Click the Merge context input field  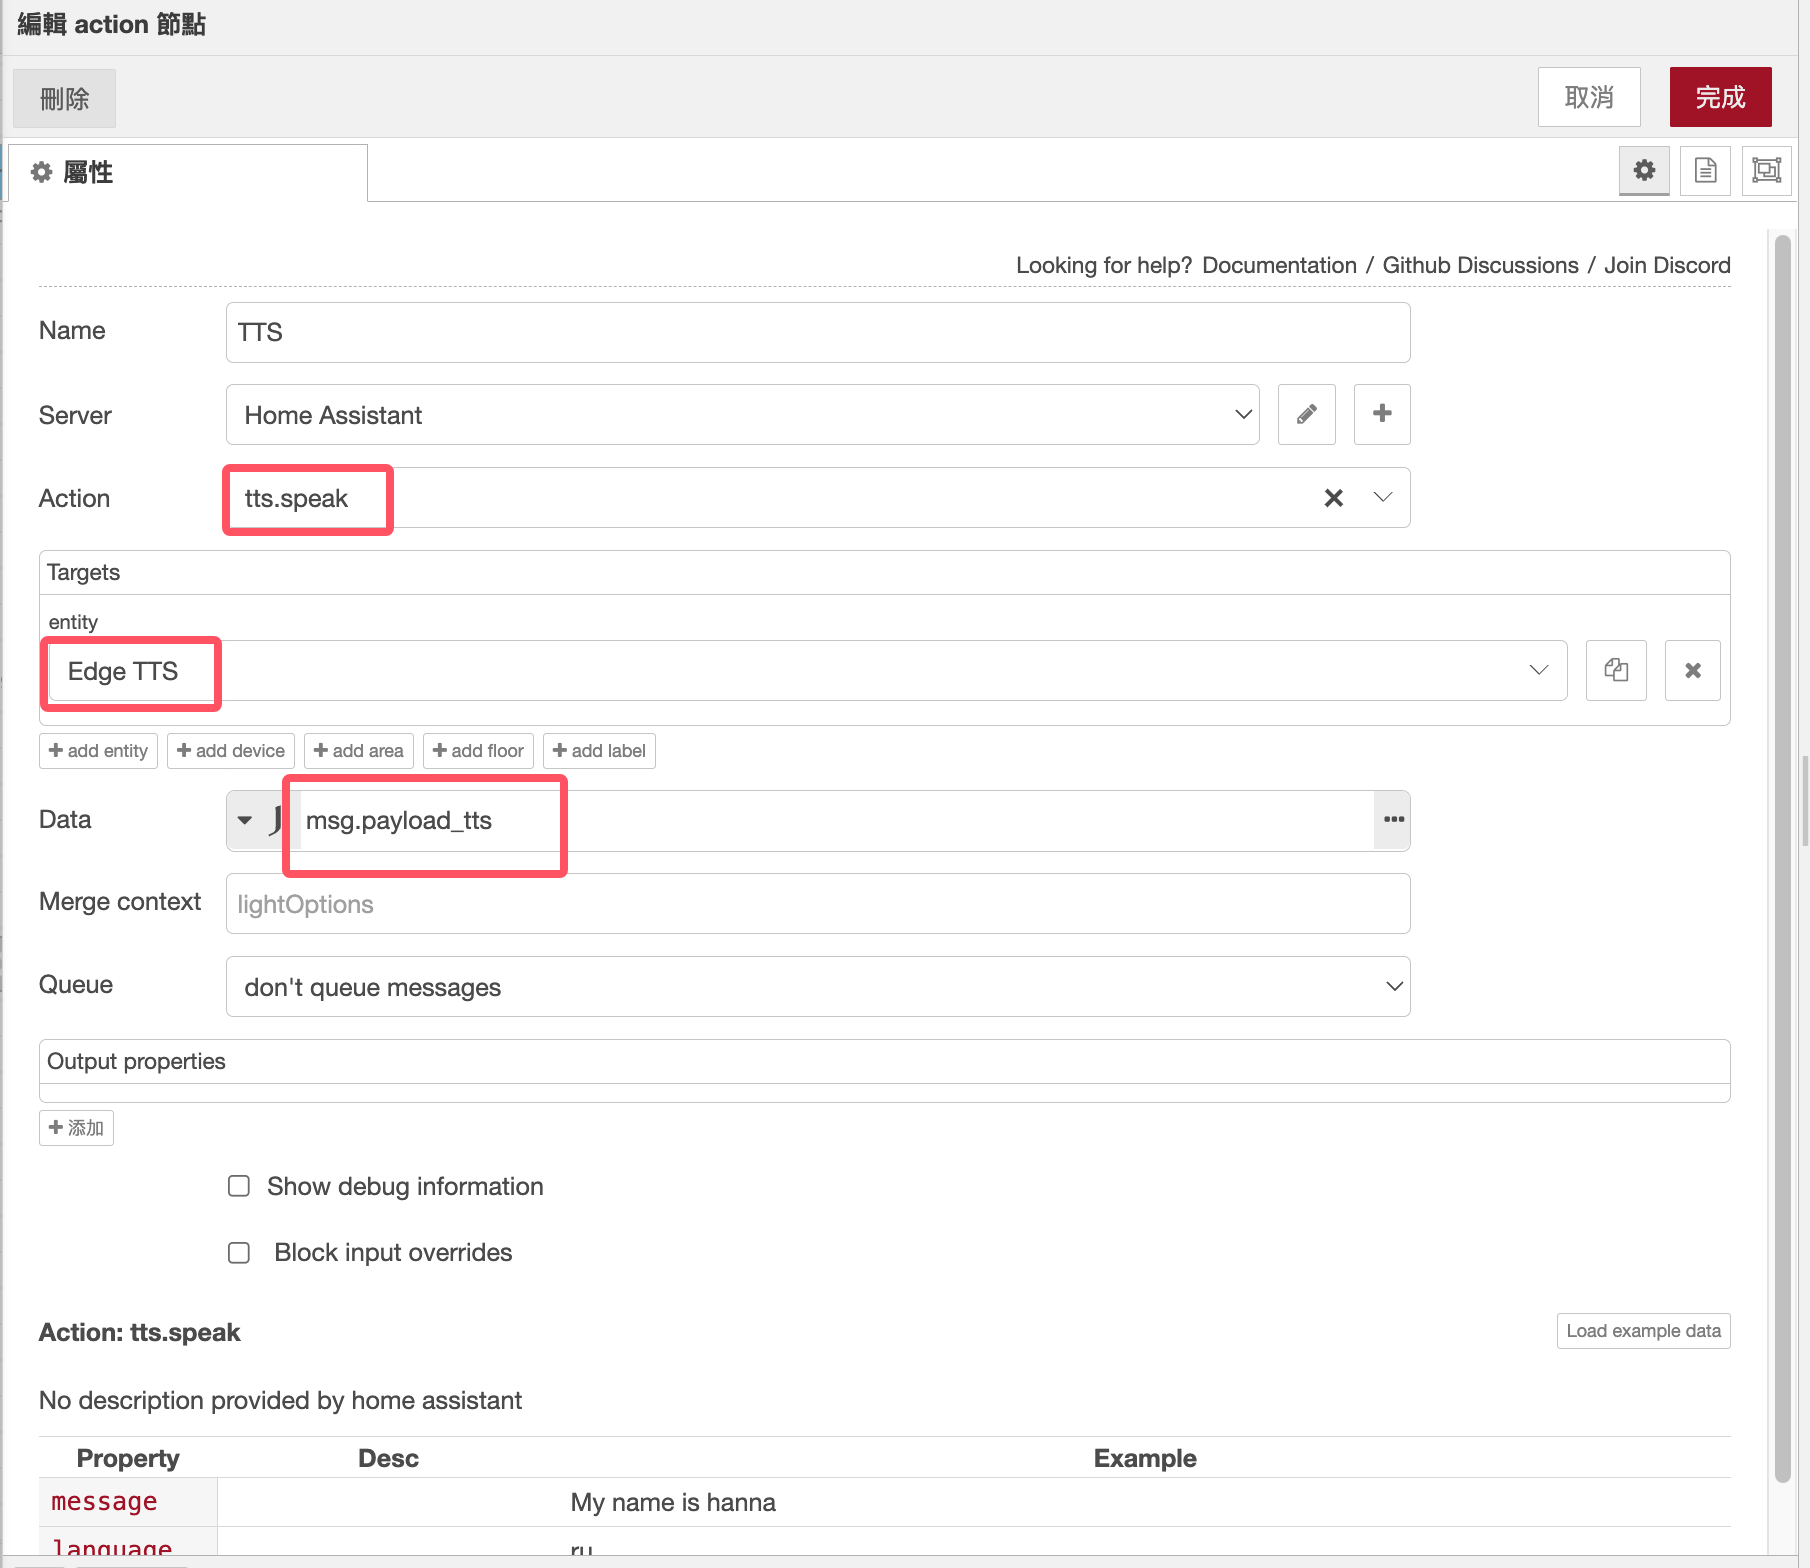tap(817, 904)
